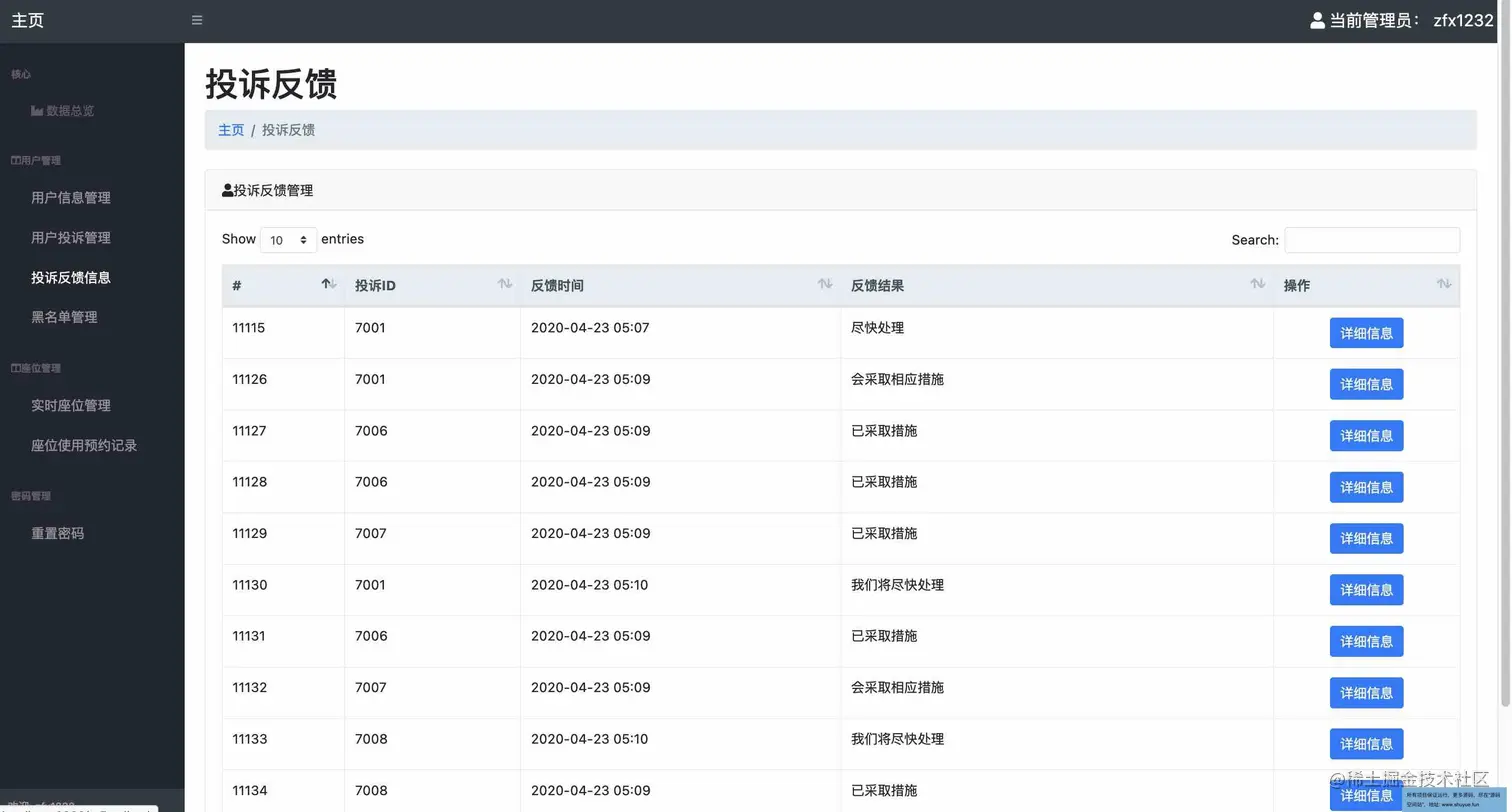
Task: Open 数据总览 in the sidebar
Action: (70, 111)
